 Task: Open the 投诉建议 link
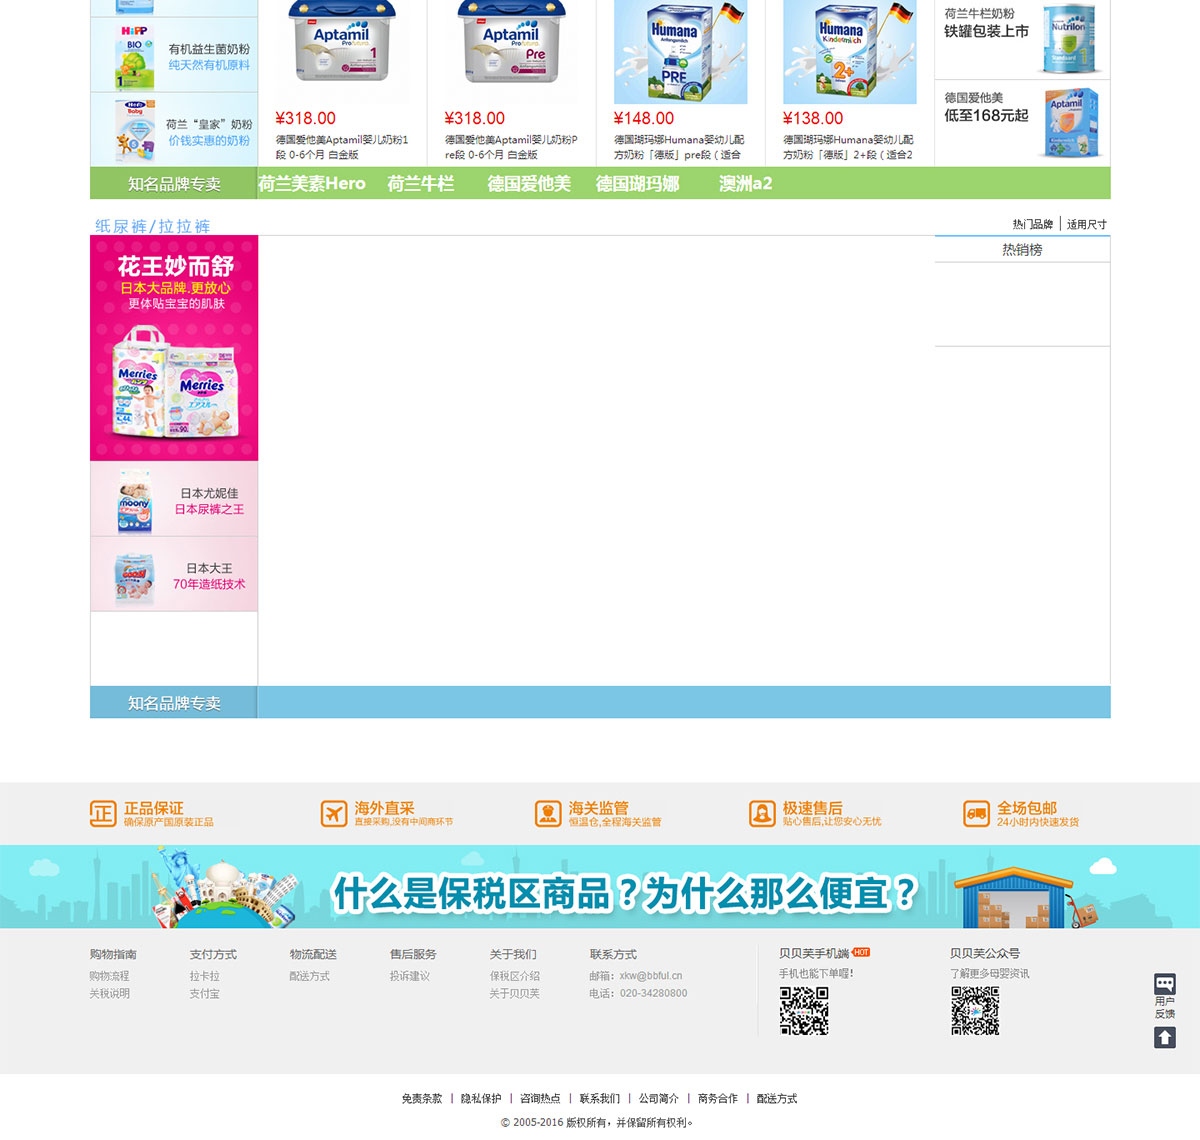point(409,976)
